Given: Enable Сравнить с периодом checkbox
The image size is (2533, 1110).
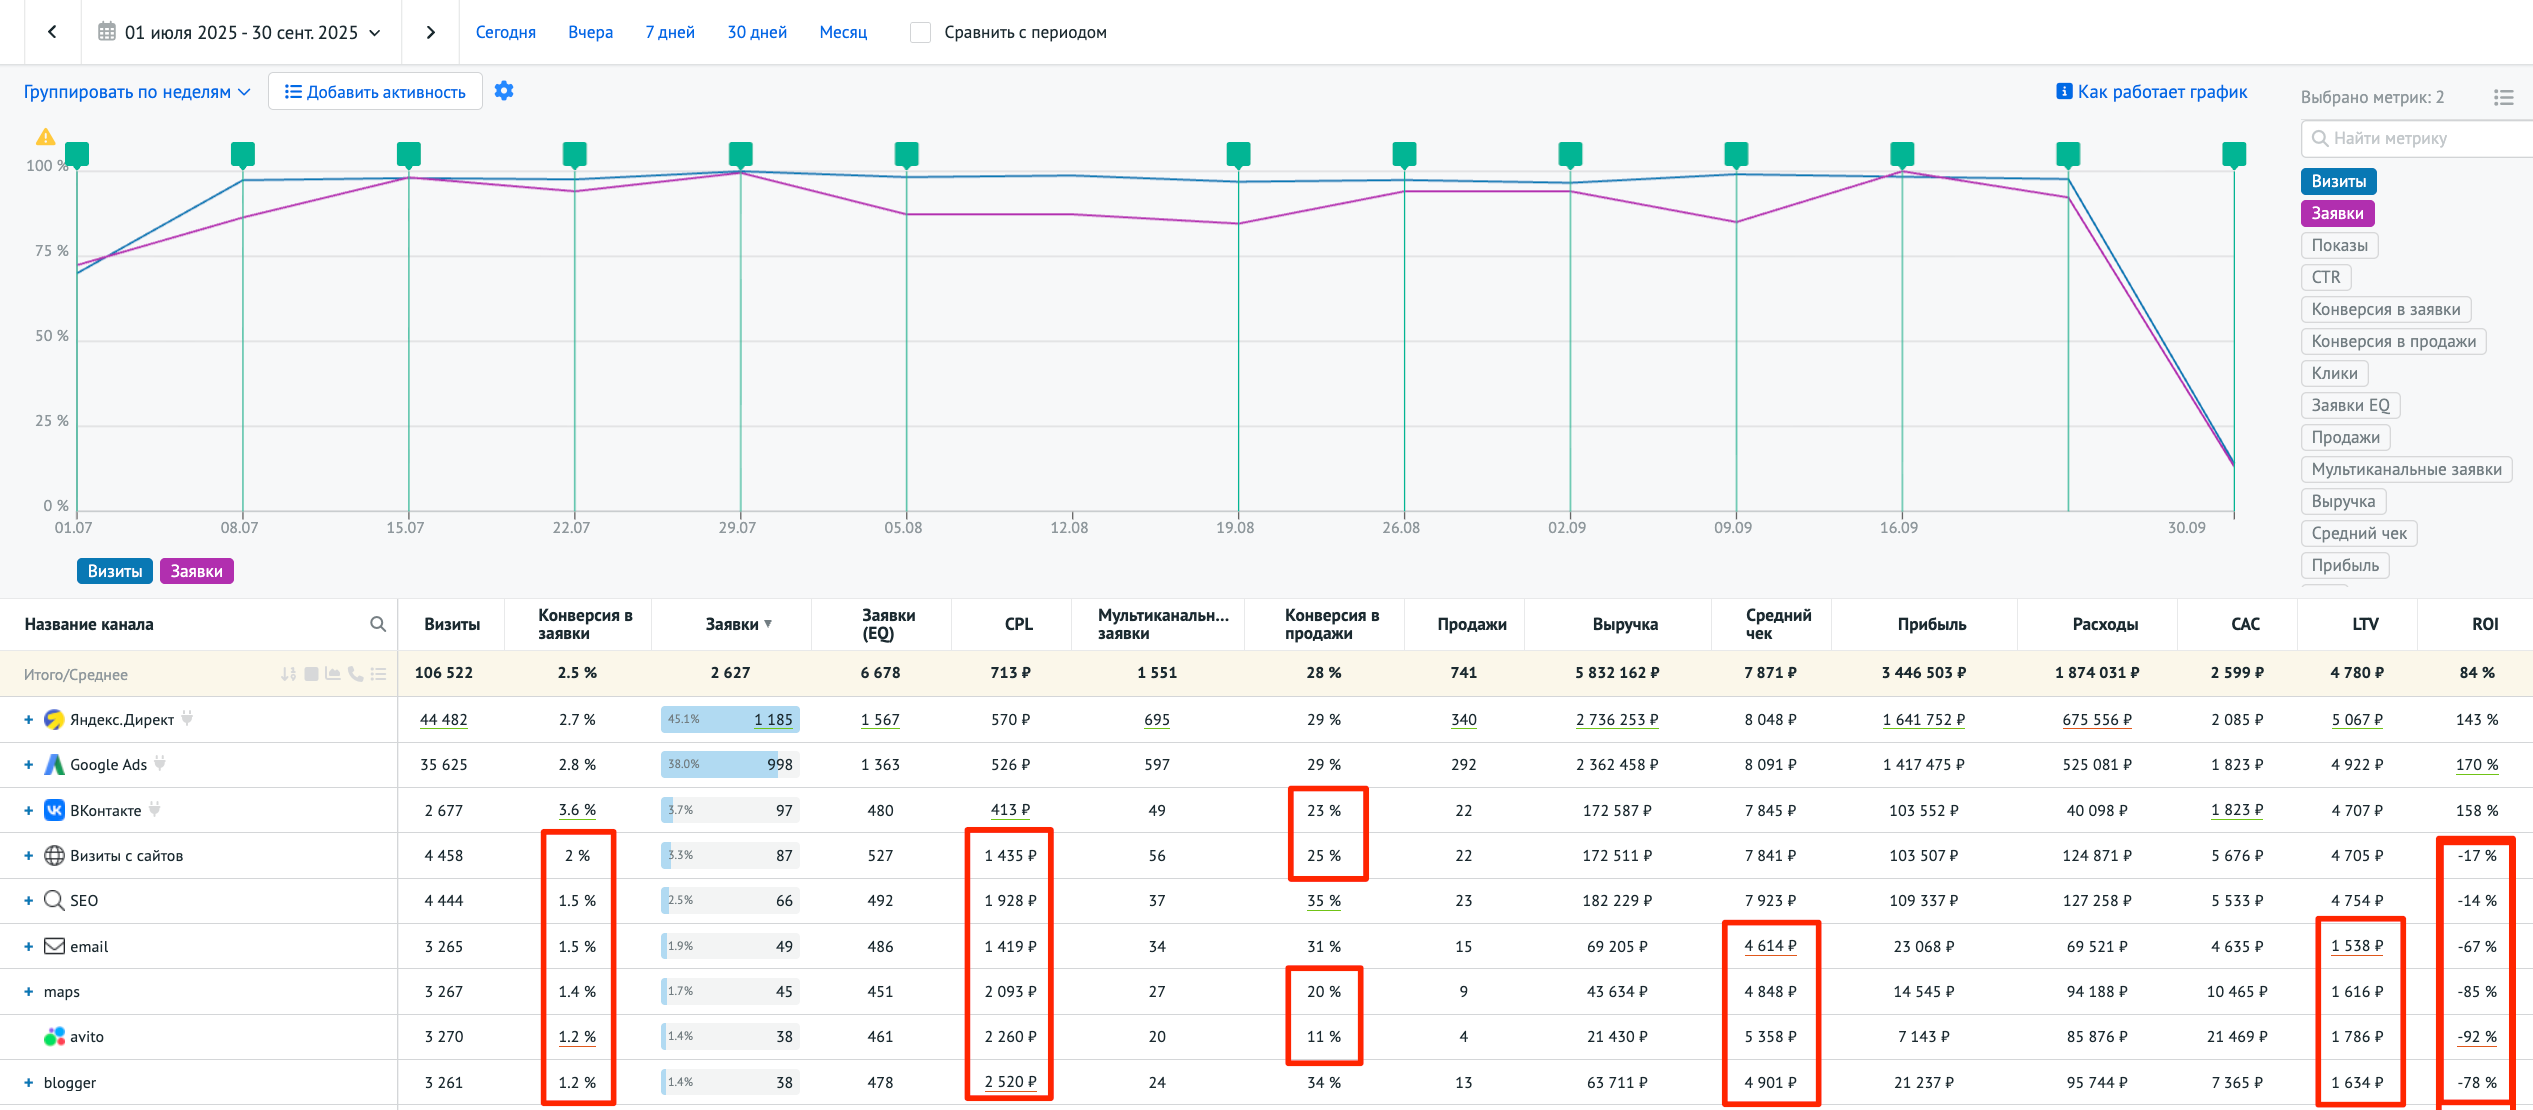Looking at the screenshot, I should click(x=920, y=32).
